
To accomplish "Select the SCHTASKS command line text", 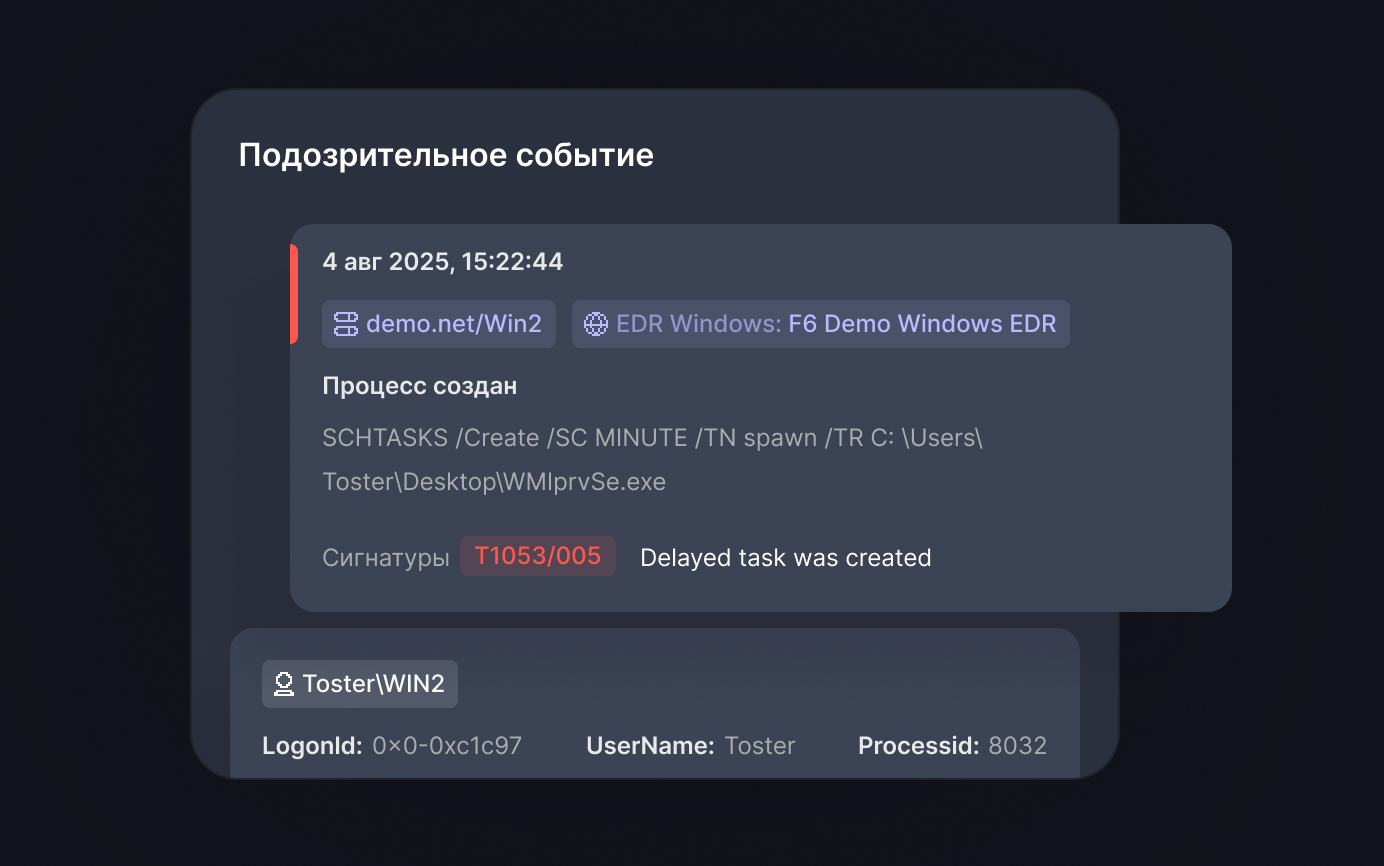I will click(652, 458).
